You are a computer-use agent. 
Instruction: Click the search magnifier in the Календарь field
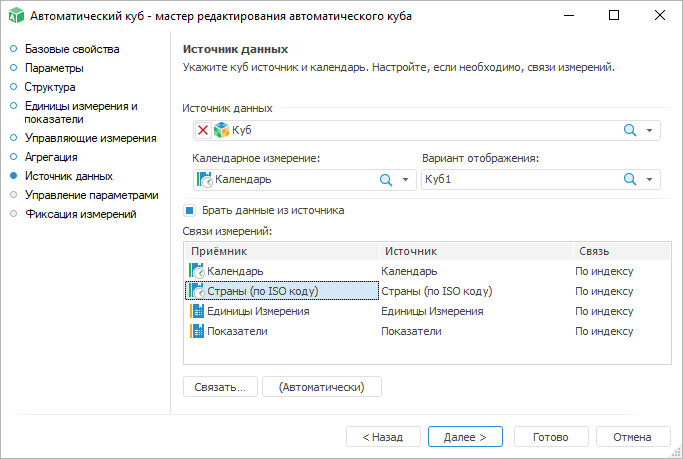coord(385,179)
